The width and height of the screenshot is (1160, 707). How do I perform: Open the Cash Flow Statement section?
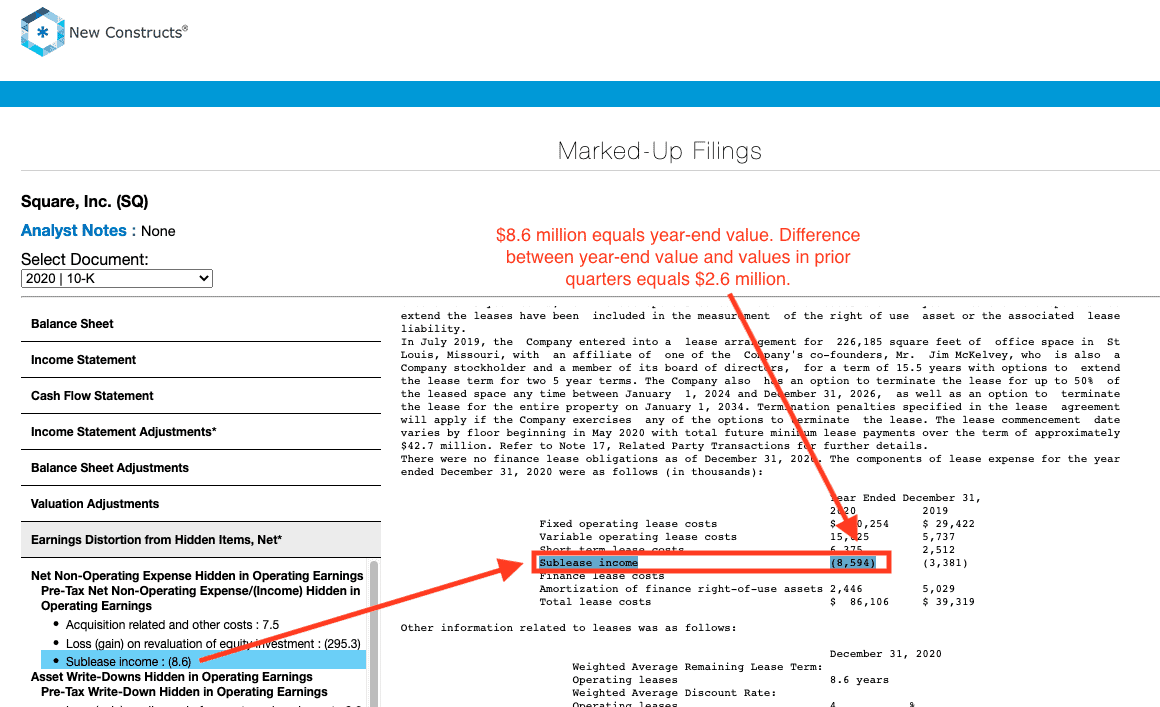(200, 396)
